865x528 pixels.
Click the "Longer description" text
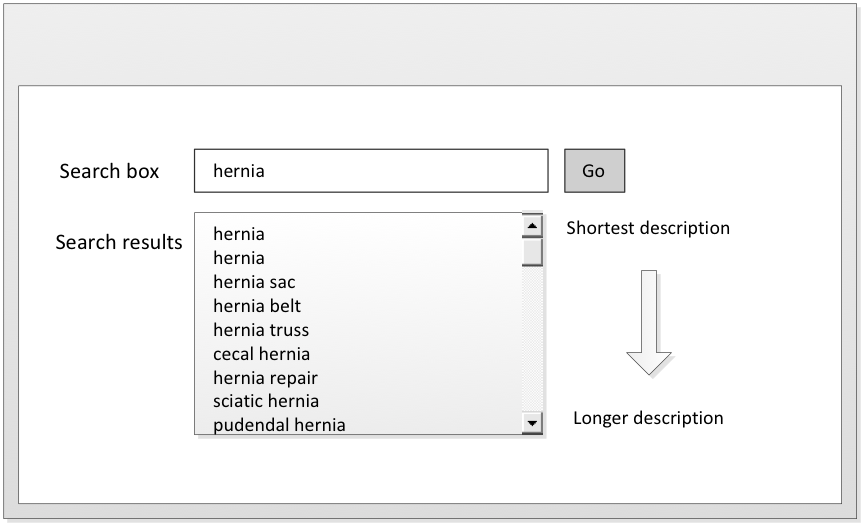tap(648, 418)
